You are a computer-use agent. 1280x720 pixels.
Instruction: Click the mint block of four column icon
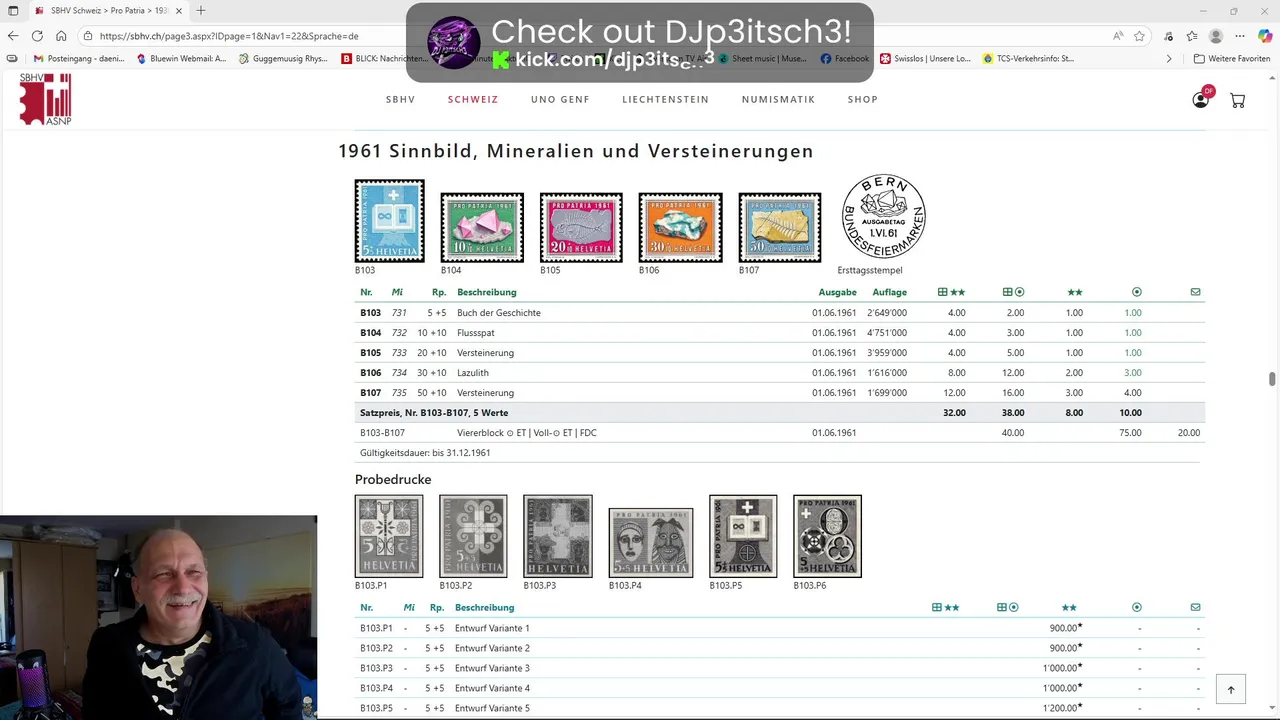point(951,292)
